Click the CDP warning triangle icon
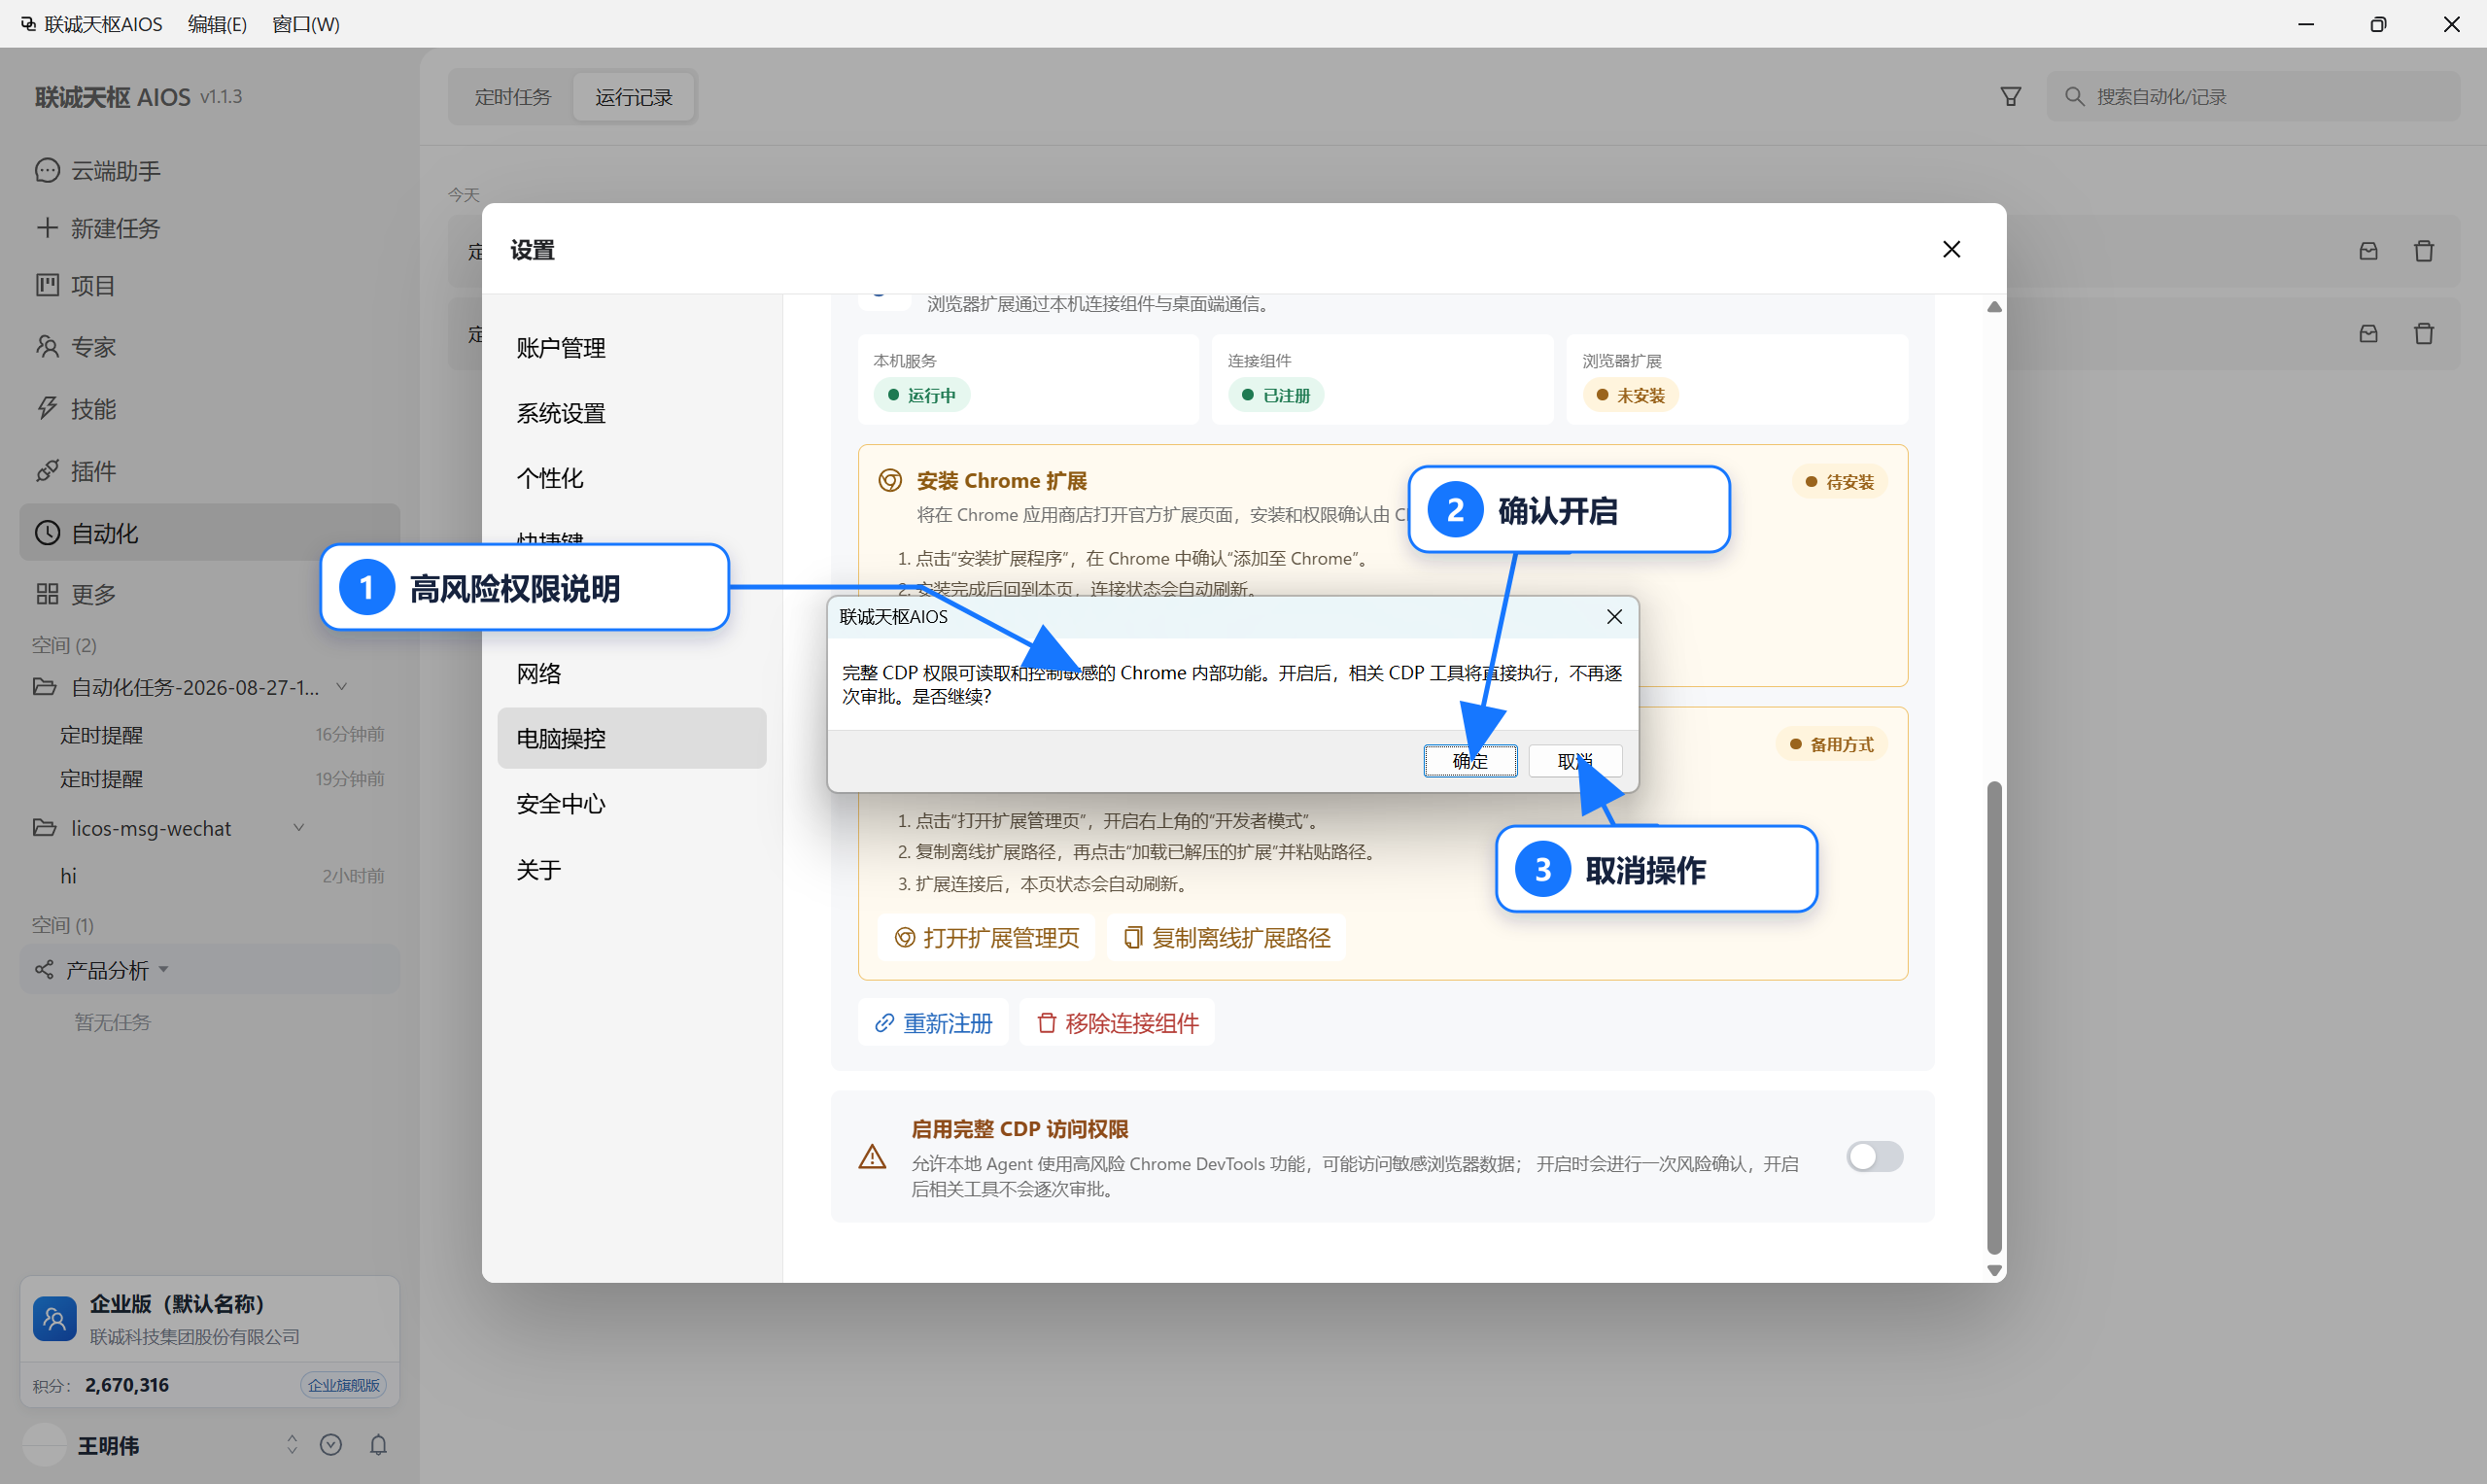This screenshot has width=2487, height=1484. click(x=872, y=1157)
